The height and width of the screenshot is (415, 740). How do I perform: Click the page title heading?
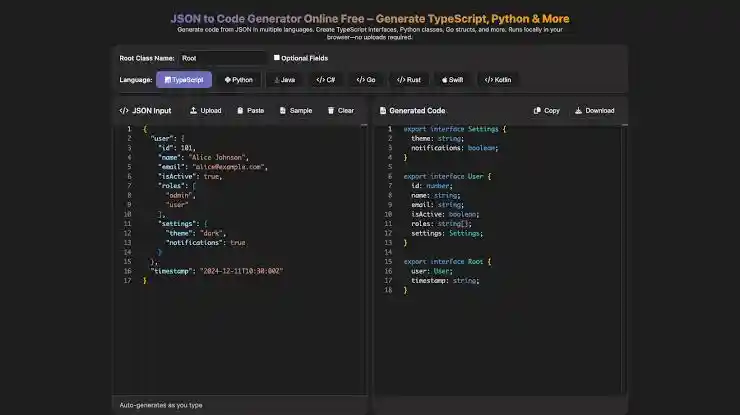point(370,19)
